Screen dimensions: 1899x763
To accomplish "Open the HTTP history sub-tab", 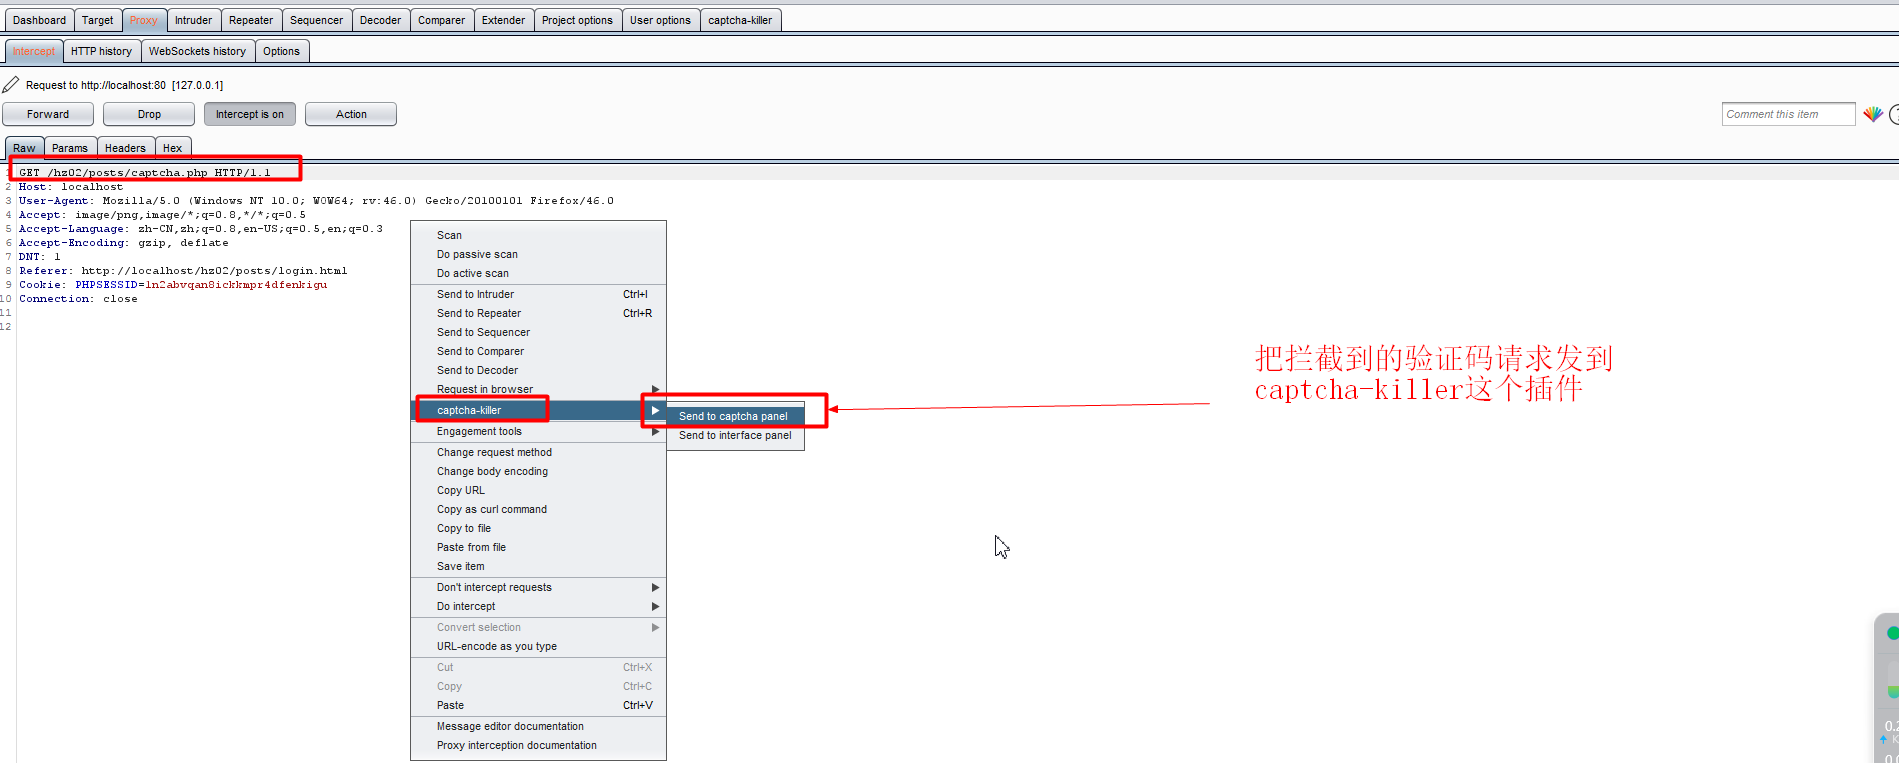I will pyautogui.click(x=101, y=51).
